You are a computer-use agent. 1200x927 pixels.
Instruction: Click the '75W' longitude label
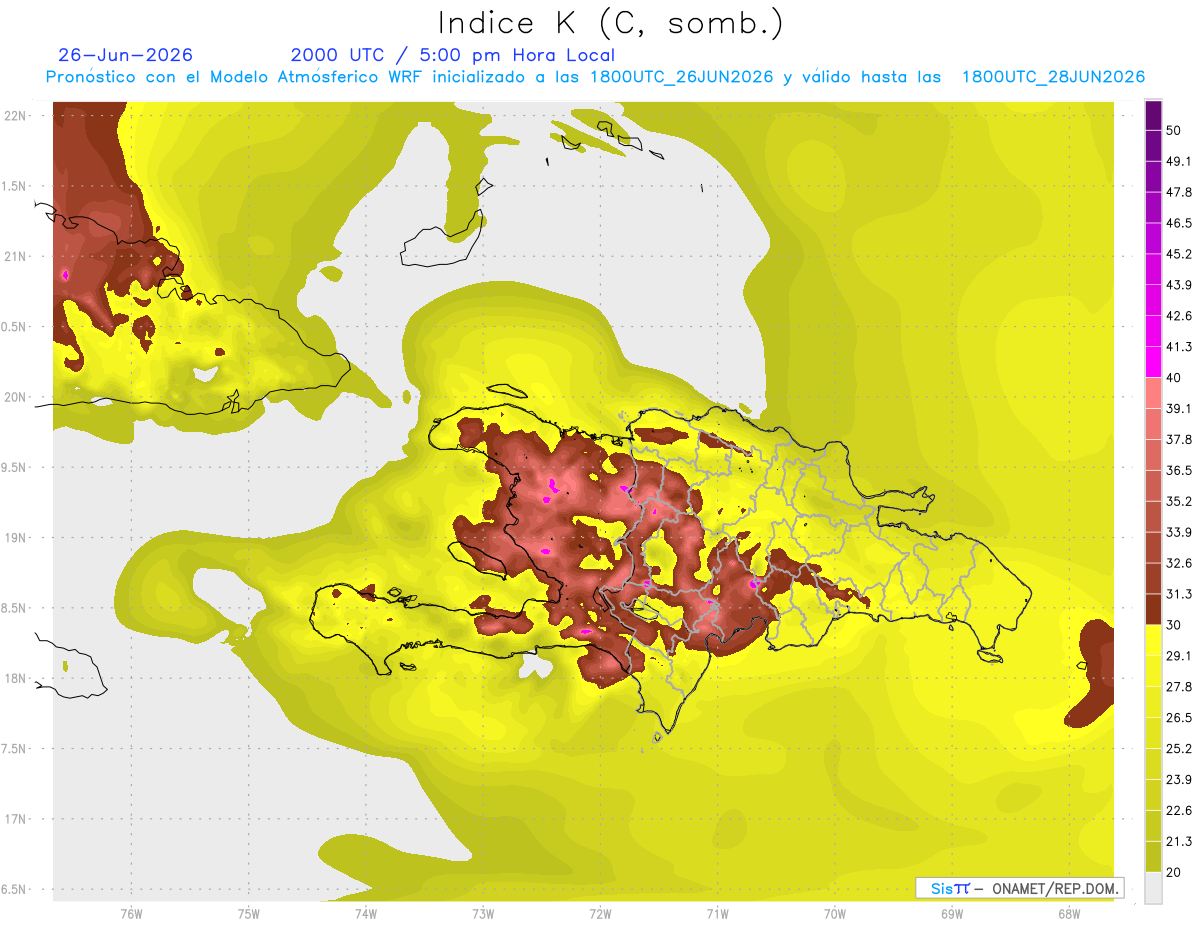pyautogui.click(x=248, y=913)
